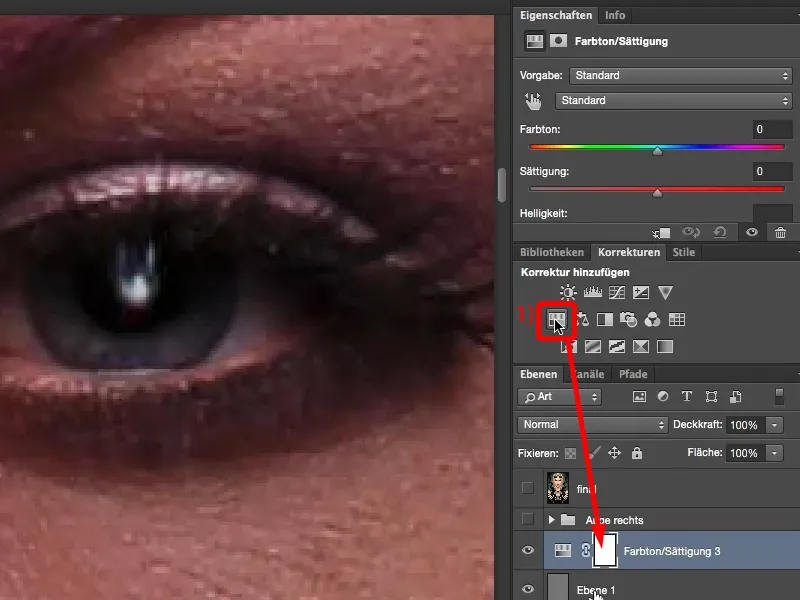
Task: Open the Normal blend mode dropdown
Action: pos(592,424)
